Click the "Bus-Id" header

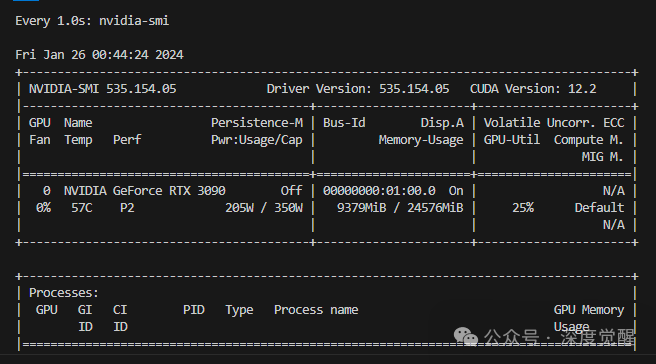(x=344, y=123)
